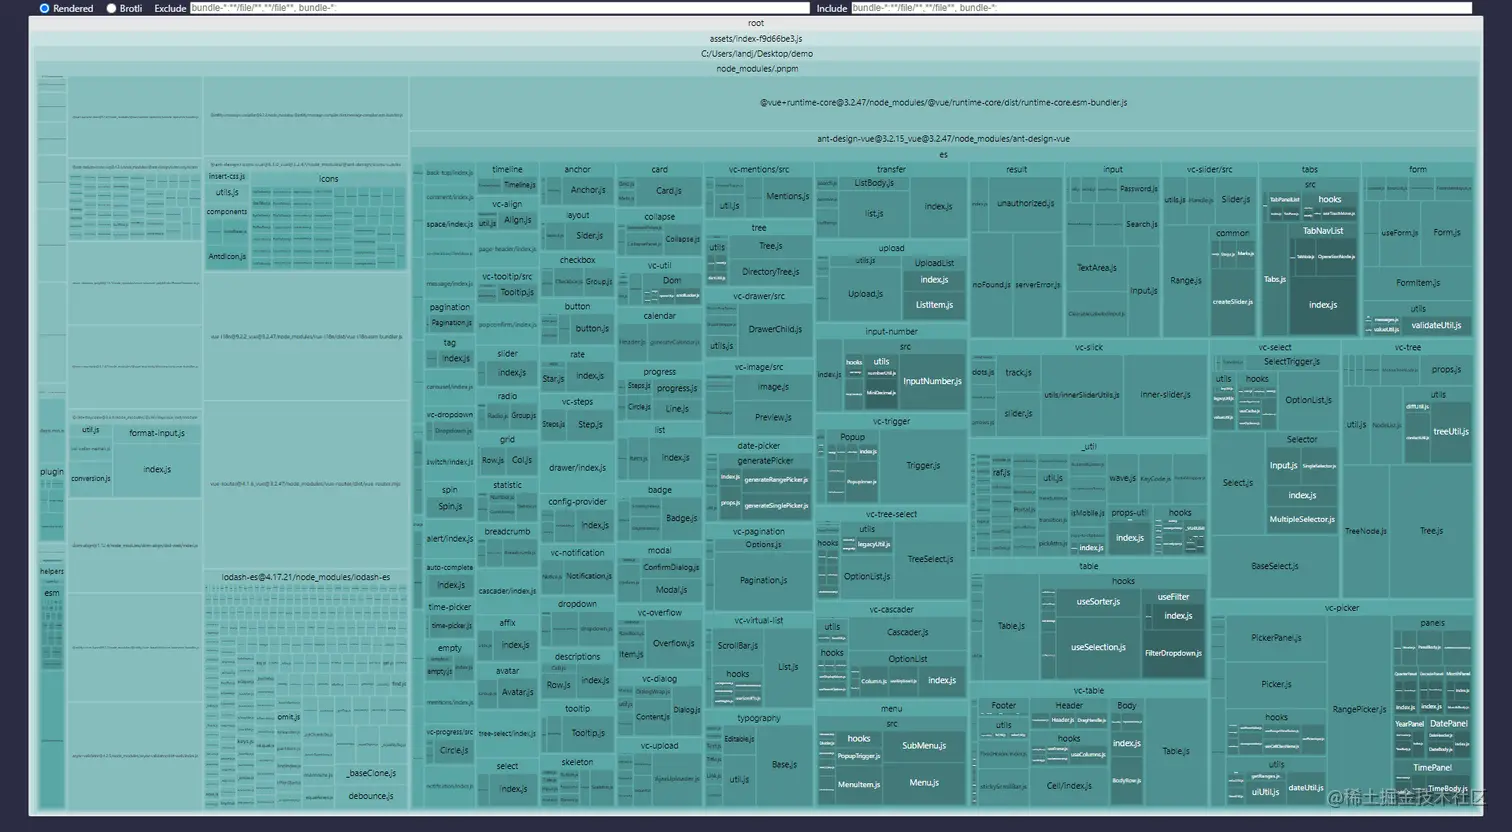The width and height of the screenshot is (1512, 832).
Task: Select the useForm.js cell
Action: click(x=1399, y=233)
